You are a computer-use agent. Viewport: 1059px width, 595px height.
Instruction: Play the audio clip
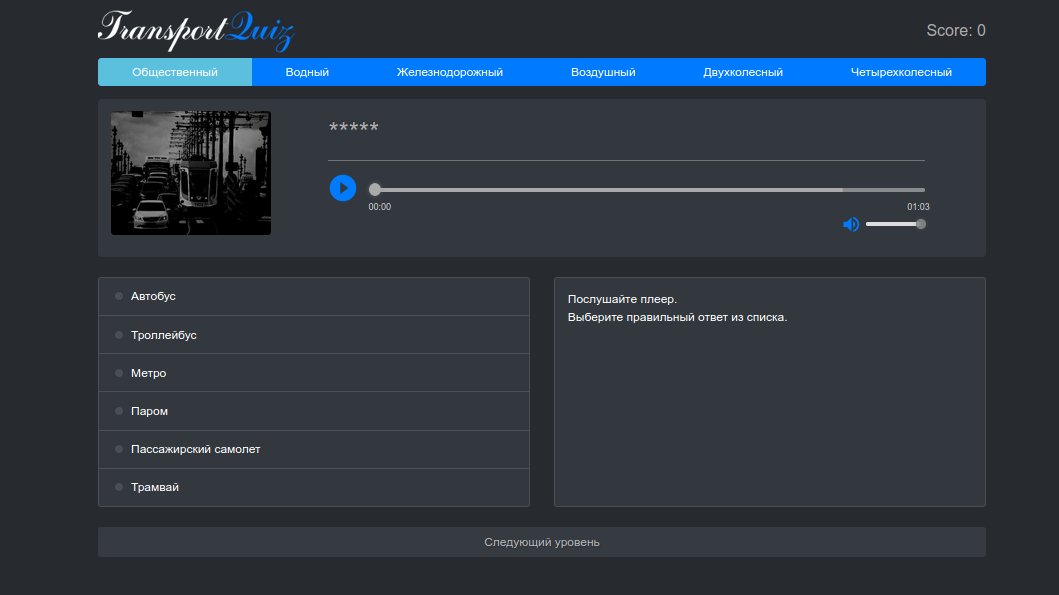pos(342,188)
